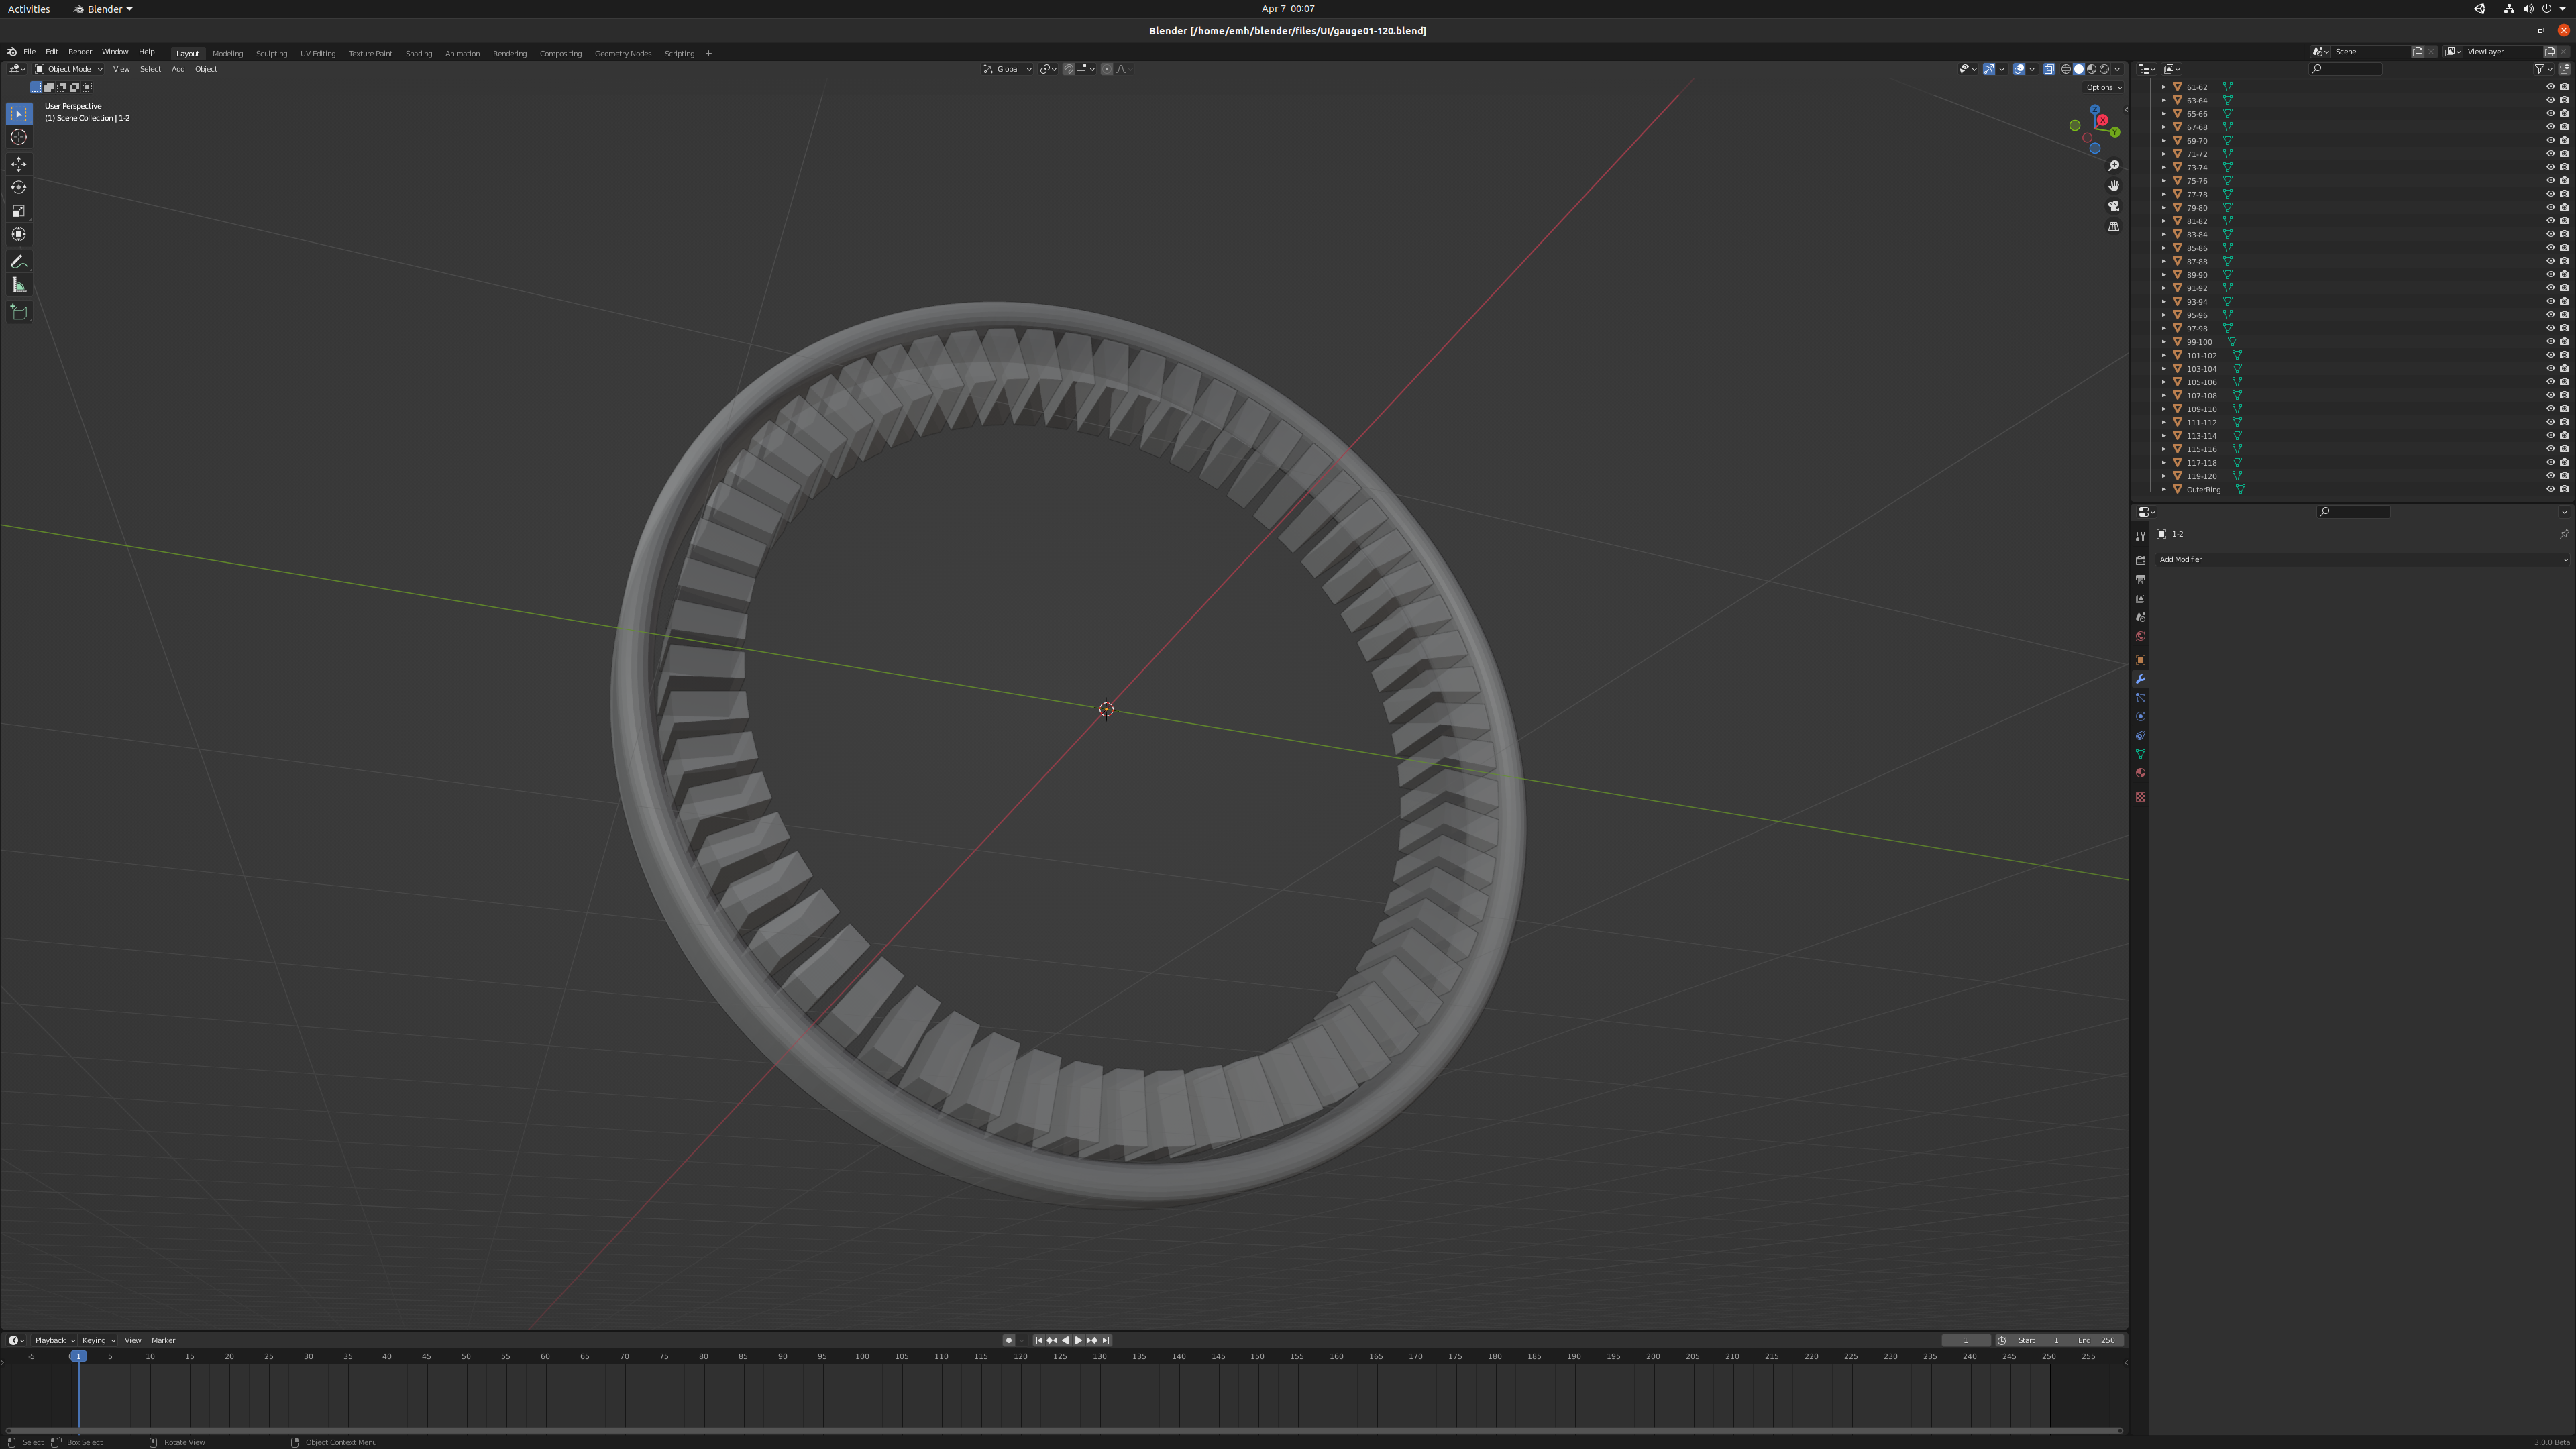The width and height of the screenshot is (2576, 1449).
Task: Open the Tool properties tab
Action: pyautogui.click(x=2140, y=537)
